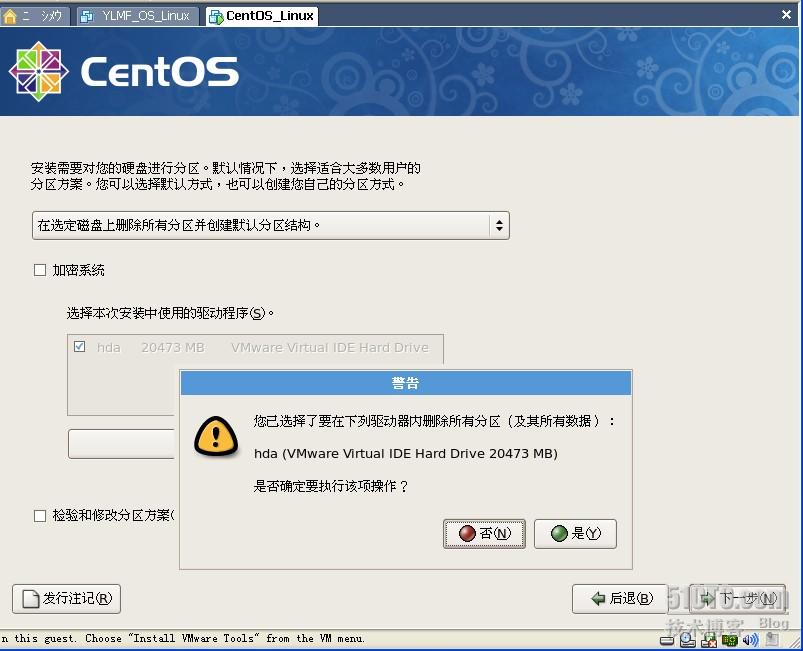
Task: Confirm with the 是(Y) button
Action: [575, 534]
